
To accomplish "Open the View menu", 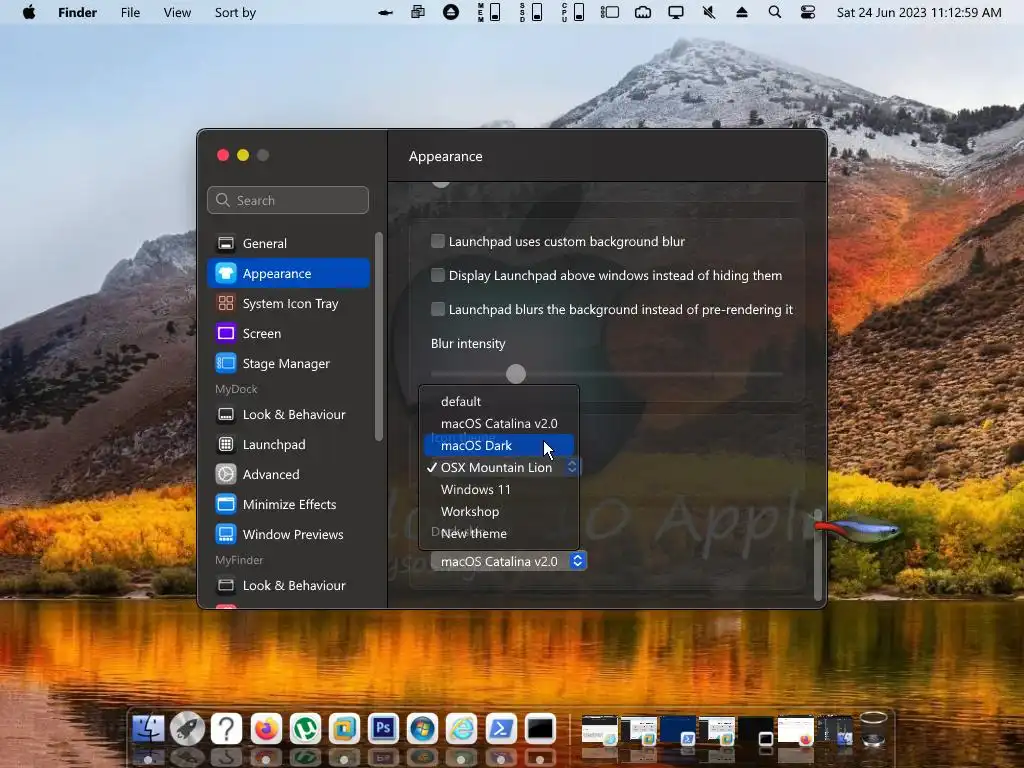I will pyautogui.click(x=177, y=12).
